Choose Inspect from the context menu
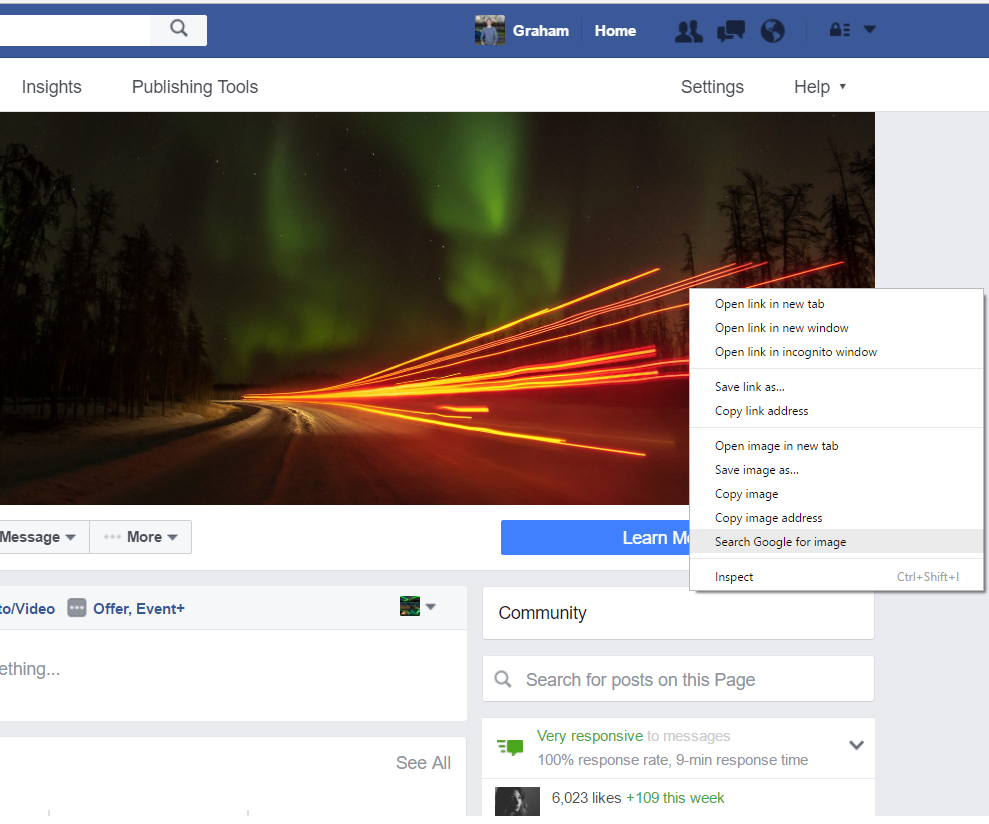989x824 pixels. pos(734,576)
